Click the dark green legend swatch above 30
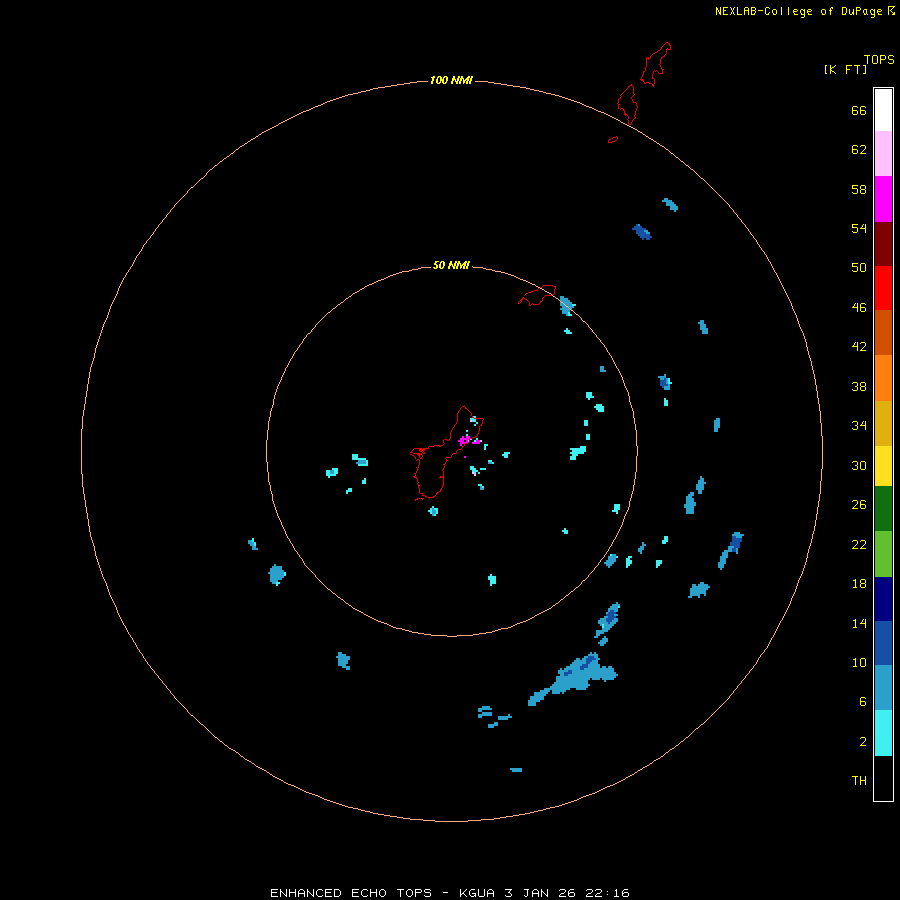Screen dimensions: 900x900 pyautogui.click(x=883, y=509)
